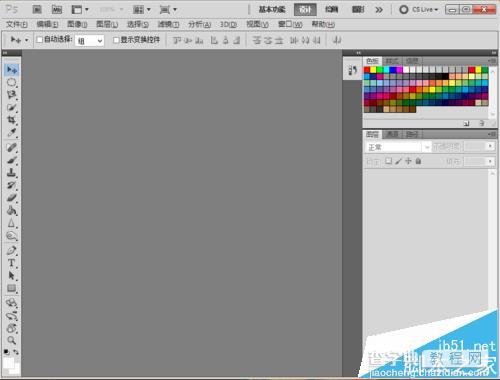Select the Zoom tool
The width and height of the screenshot is (500, 380).
(12, 340)
